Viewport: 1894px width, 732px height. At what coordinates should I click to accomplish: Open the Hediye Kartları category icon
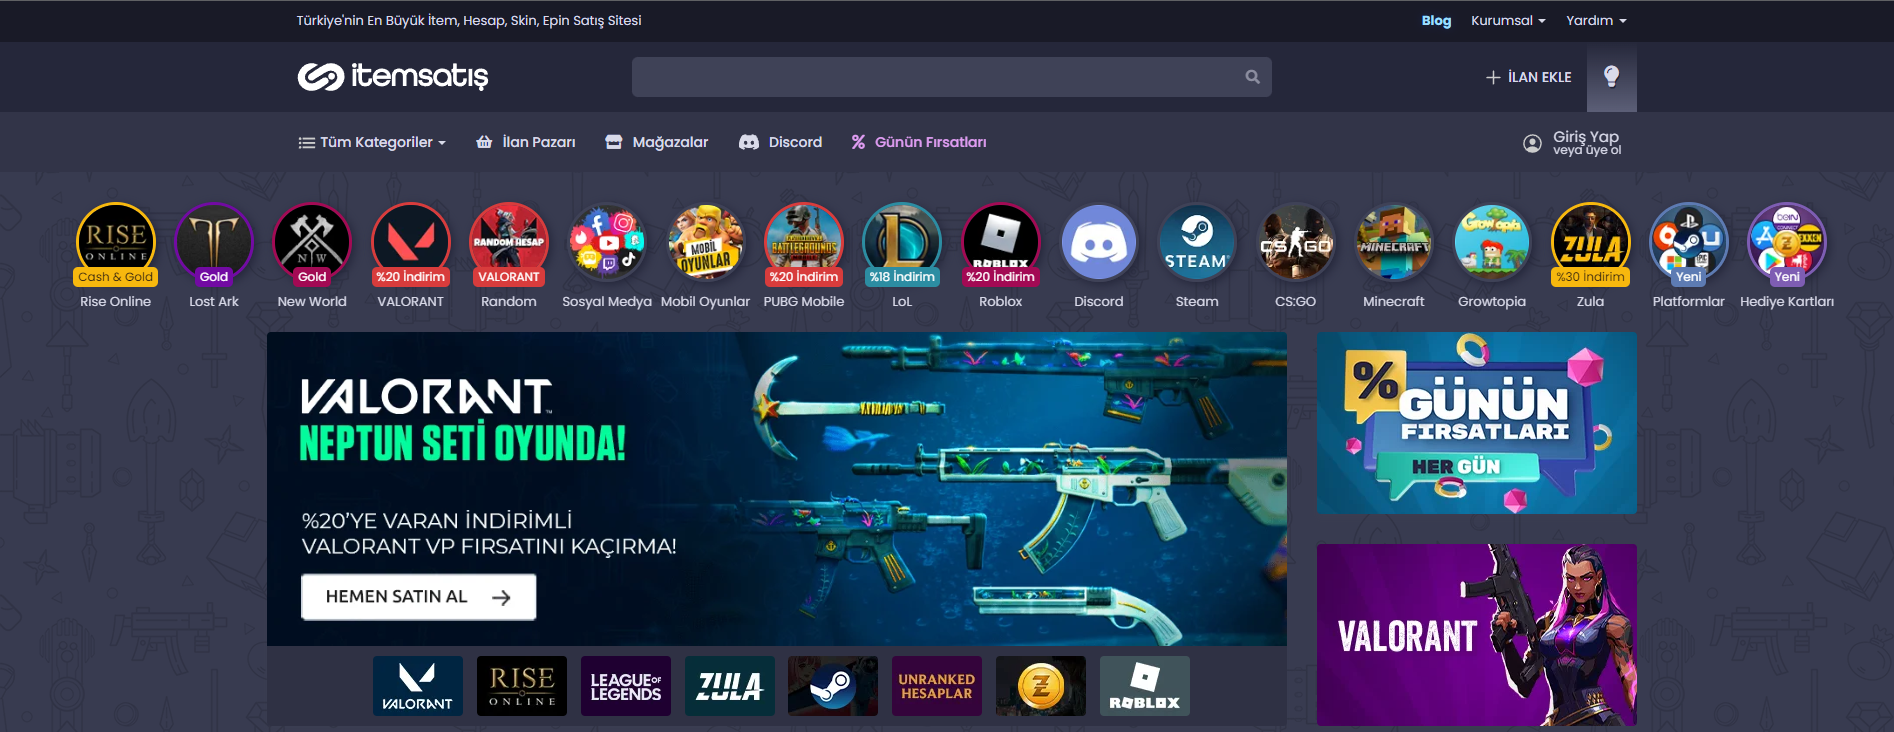tap(1787, 243)
